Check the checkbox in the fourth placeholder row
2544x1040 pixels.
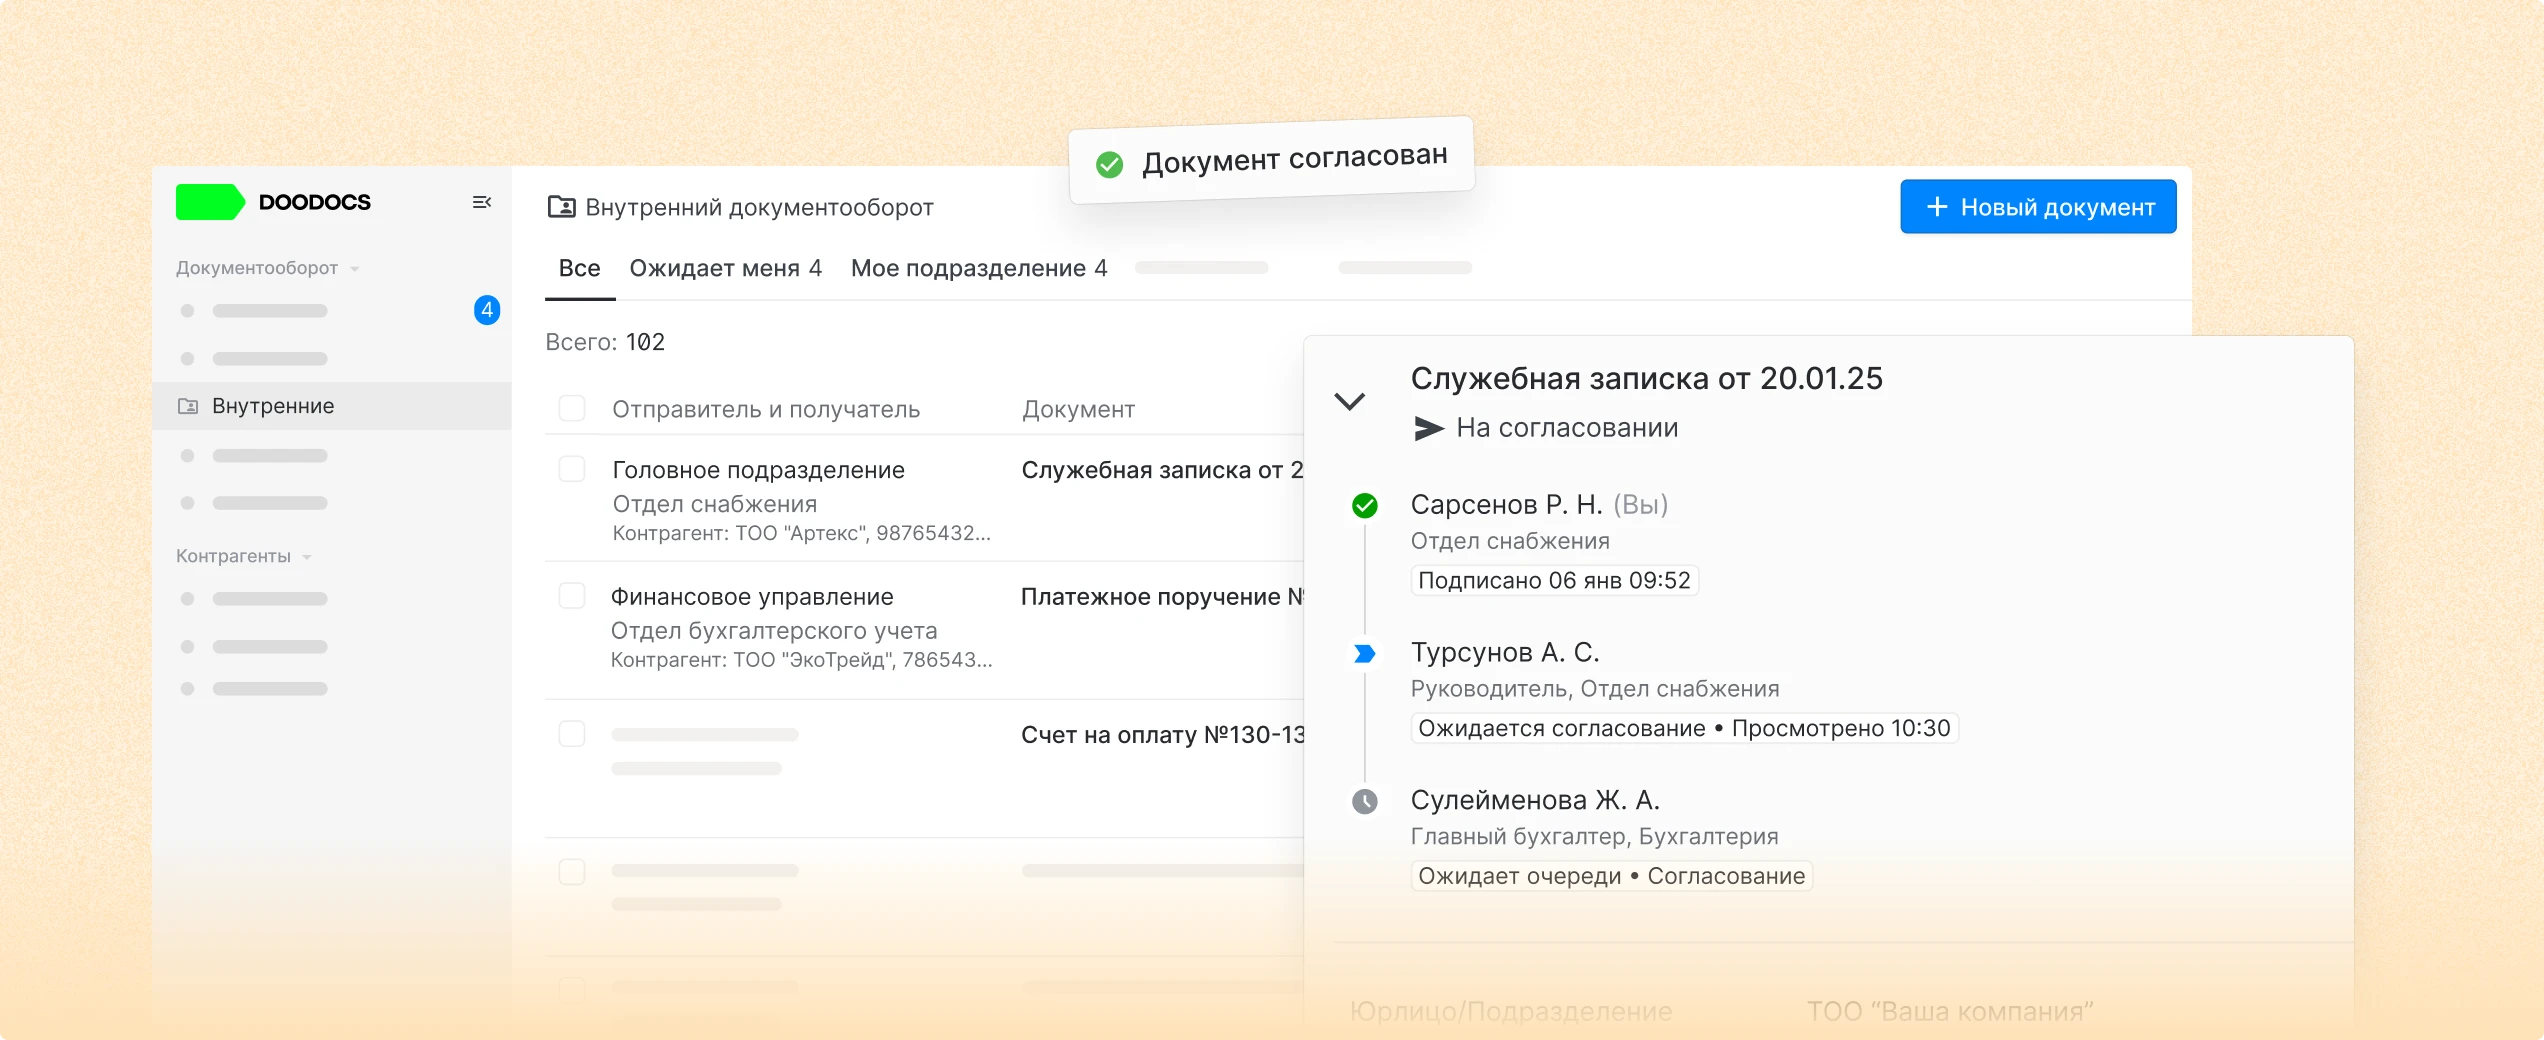click(x=572, y=871)
